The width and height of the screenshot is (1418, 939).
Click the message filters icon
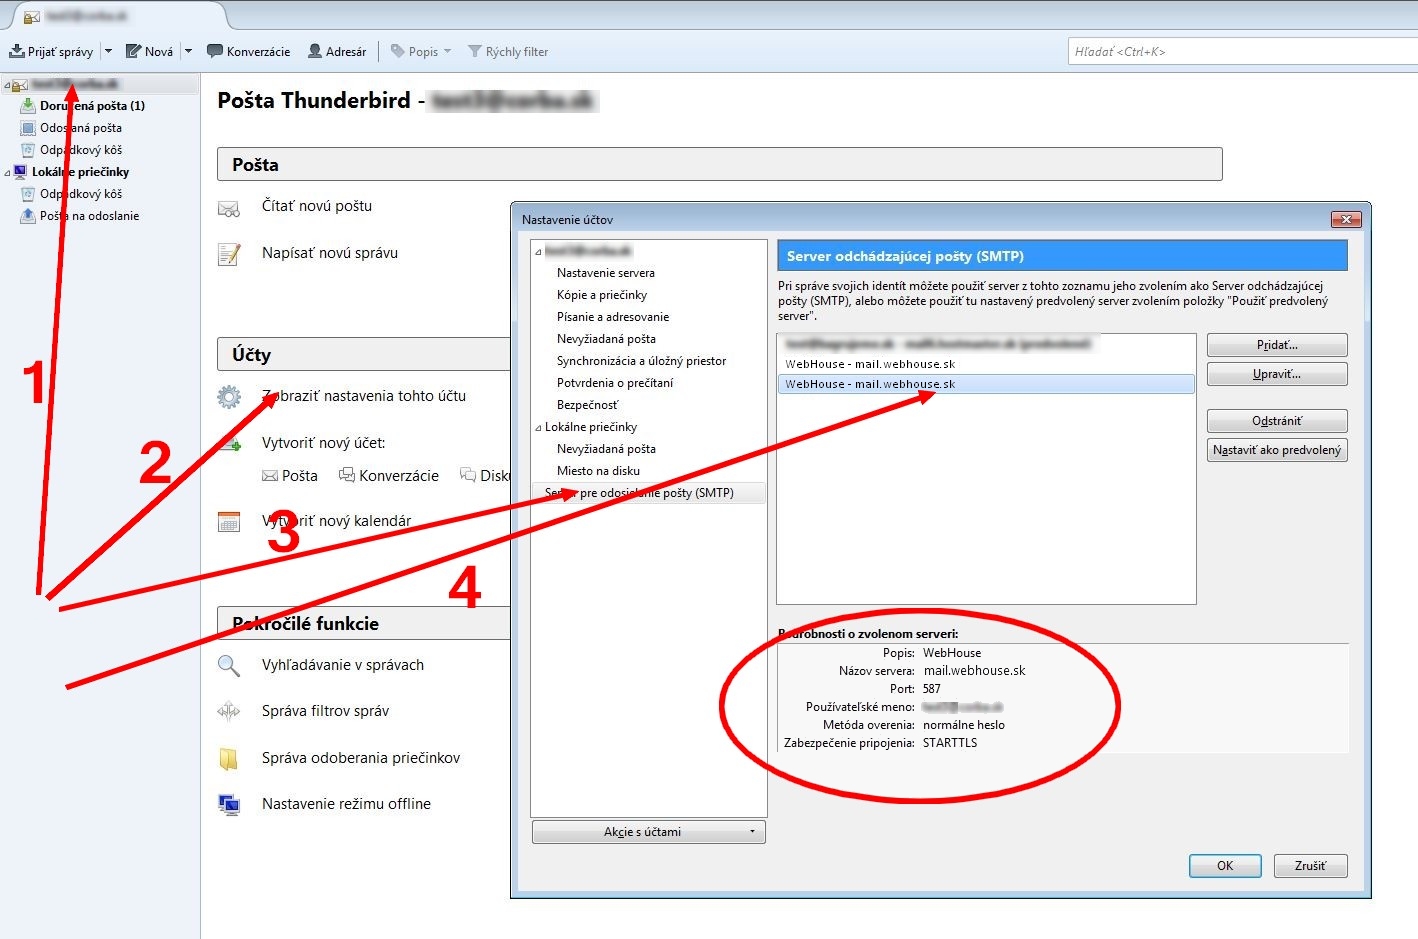(229, 711)
